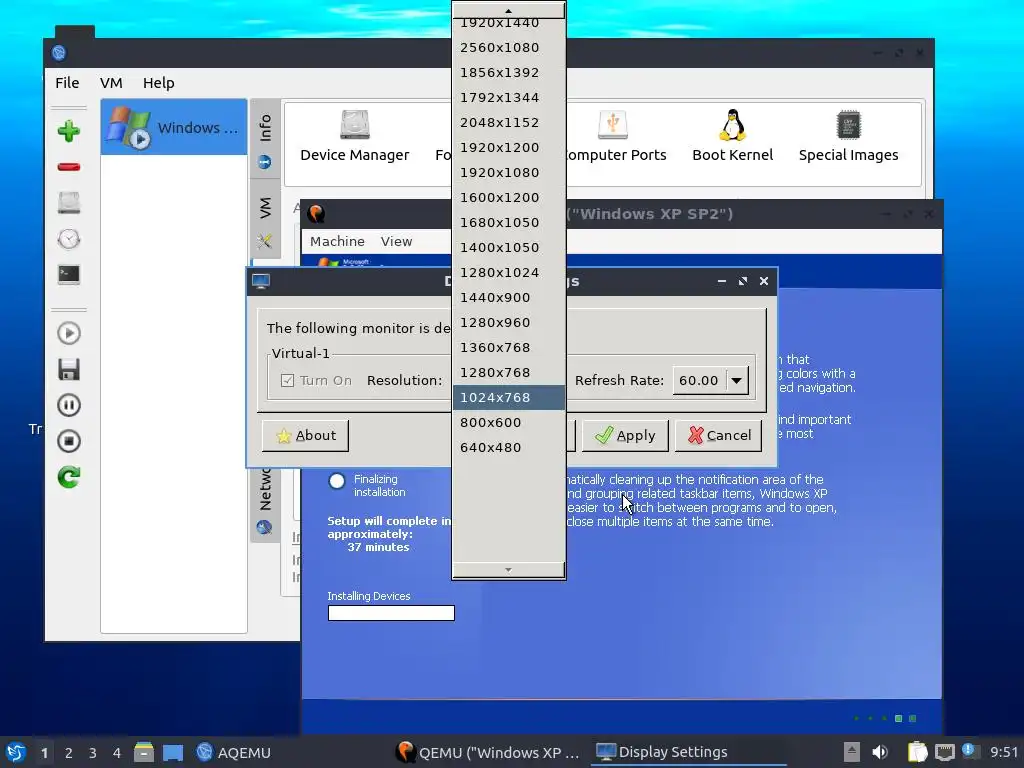Open Boot Kernel penguin icon
The image size is (1024, 768).
tap(732, 136)
